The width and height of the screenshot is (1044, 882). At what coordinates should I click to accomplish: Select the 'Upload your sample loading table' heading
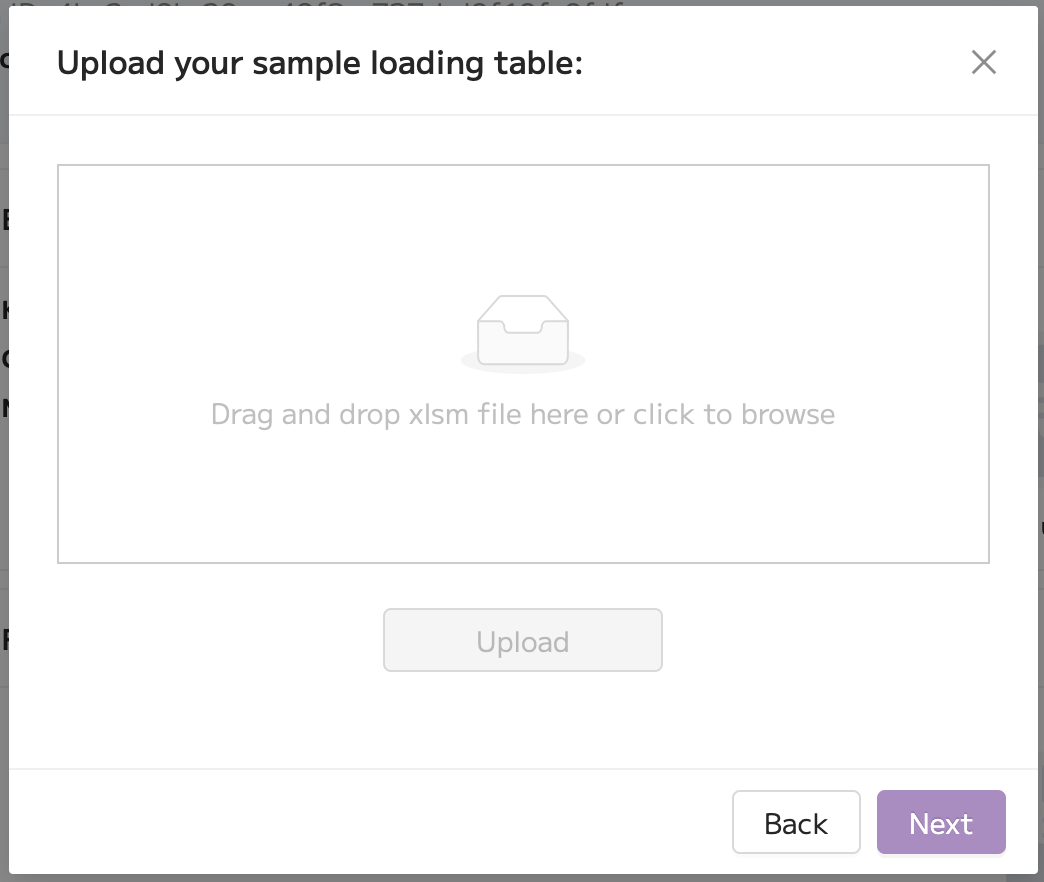[320, 64]
